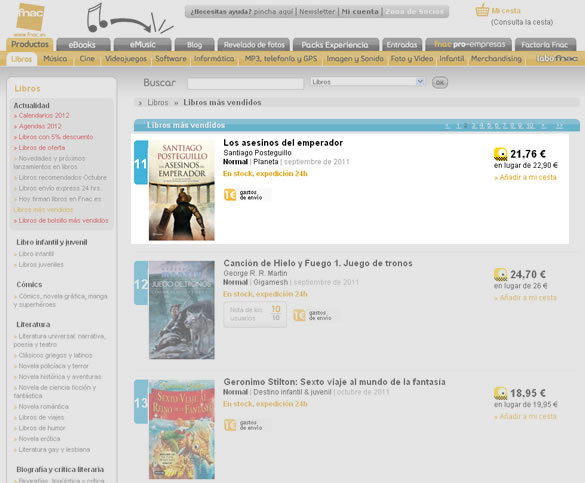Switch to the eBooks tab
This screenshot has width=585, height=483.
(x=83, y=44)
